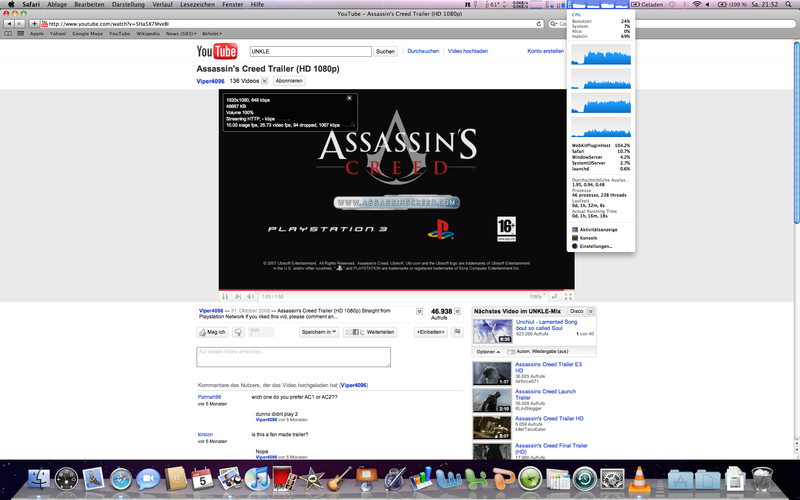The width and height of the screenshot is (800, 500).
Task: Toggle Autom. Wiedergabe switch on
Action: [511, 352]
